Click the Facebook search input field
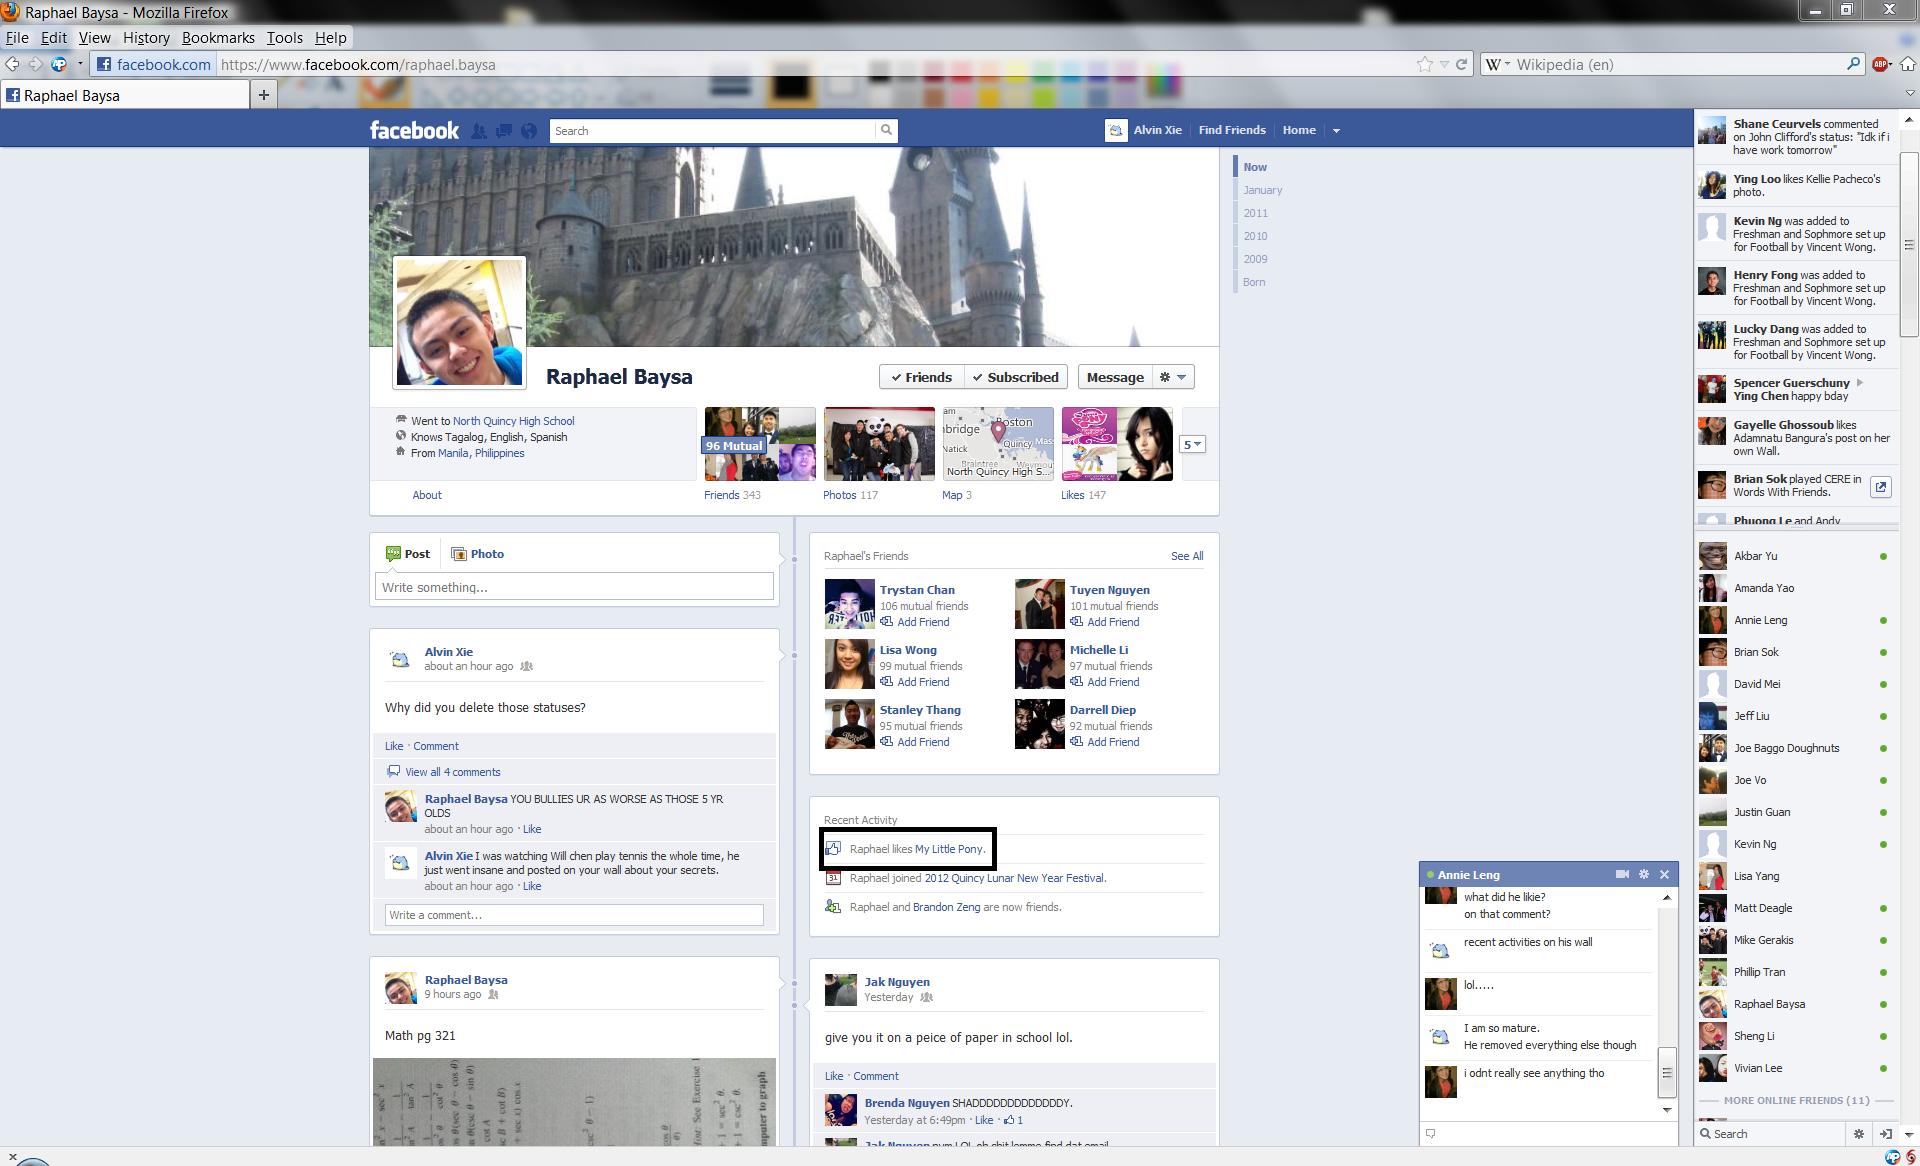Viewport: 1920px width, 1166px height. coord(712,130)
